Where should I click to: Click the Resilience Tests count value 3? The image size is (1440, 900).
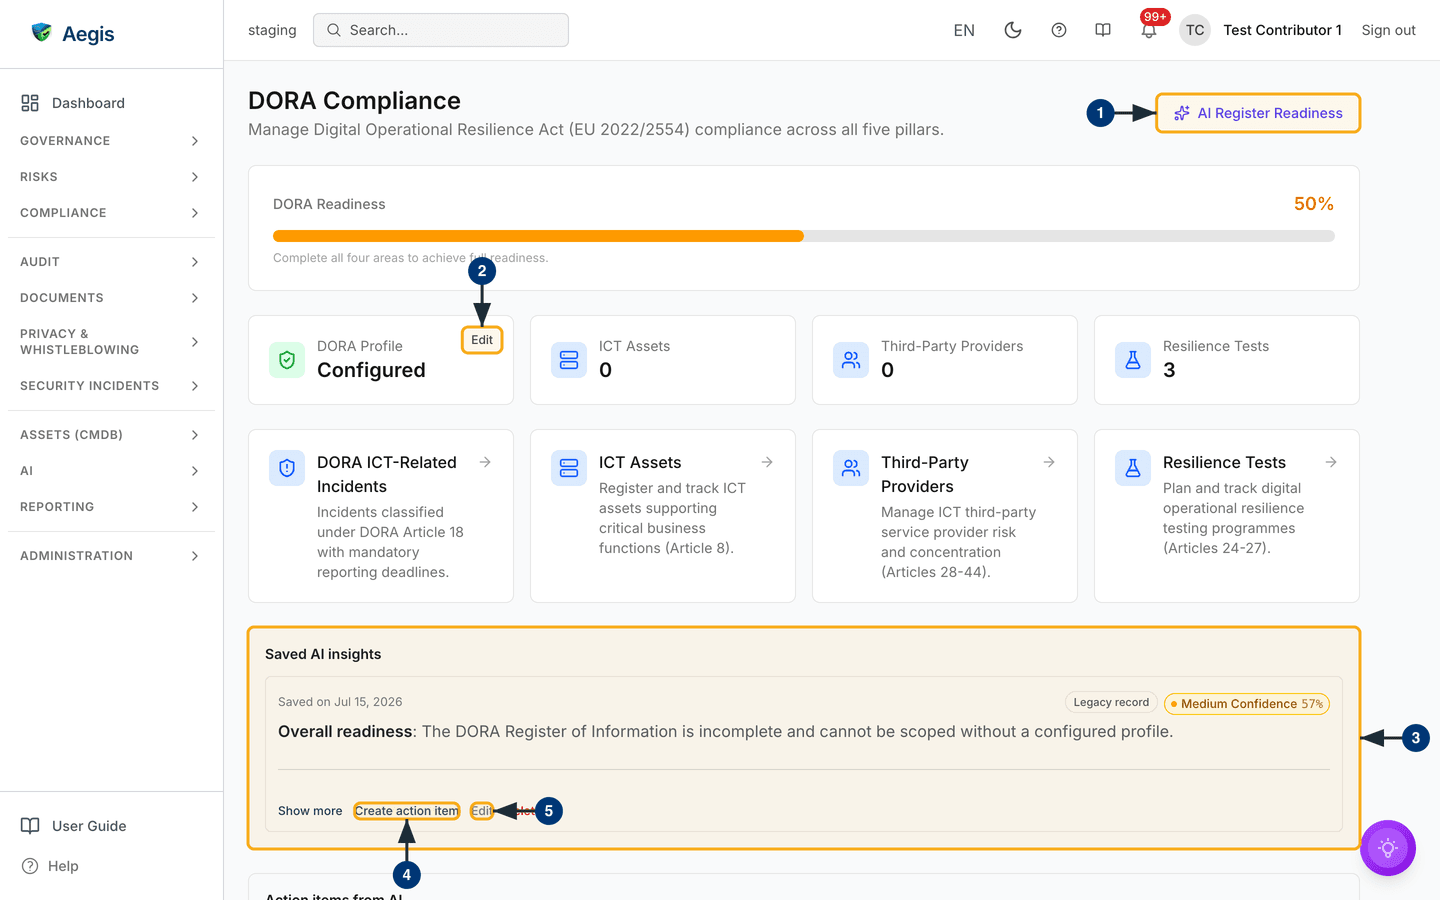coord(1169,370)
